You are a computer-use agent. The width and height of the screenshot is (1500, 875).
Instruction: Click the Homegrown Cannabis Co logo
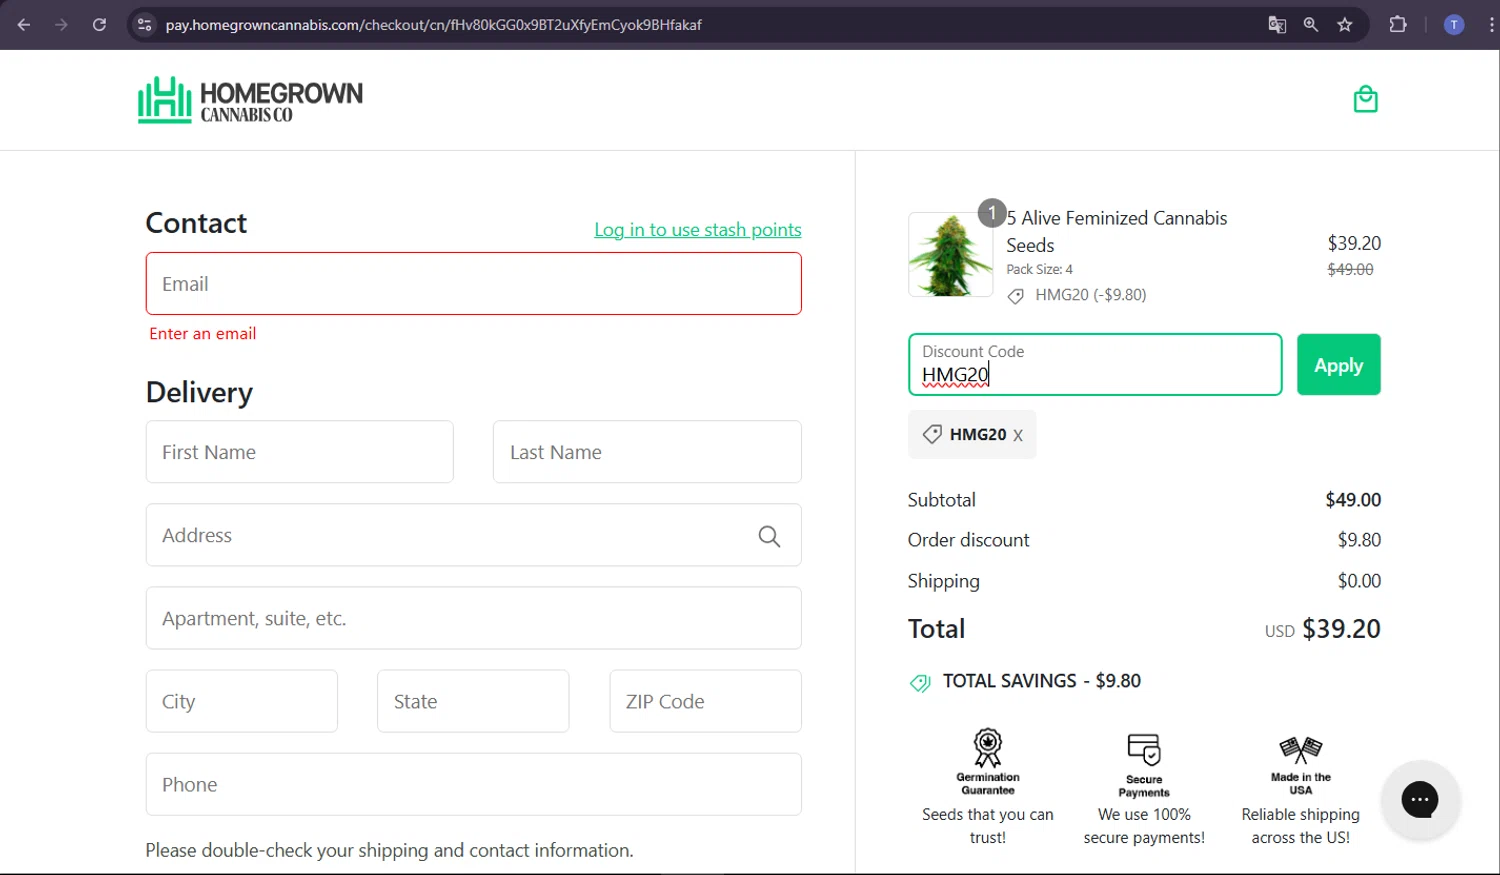250,100
